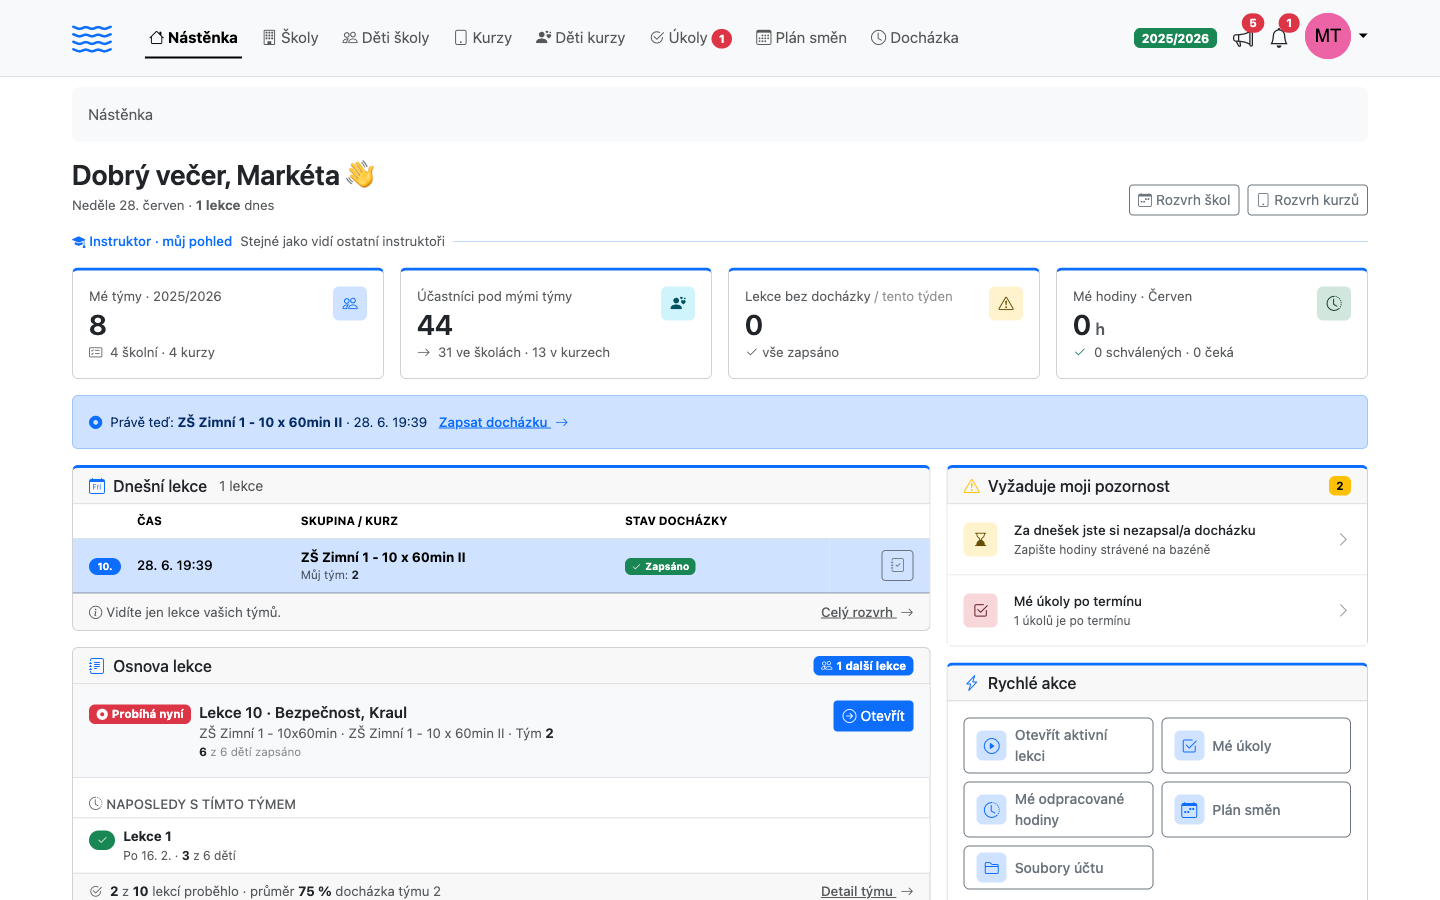Image resolution: width=1440 pixels, height=900 pixels.
Task: Click the Mé týmy group icon
Action: pos(350,304)
